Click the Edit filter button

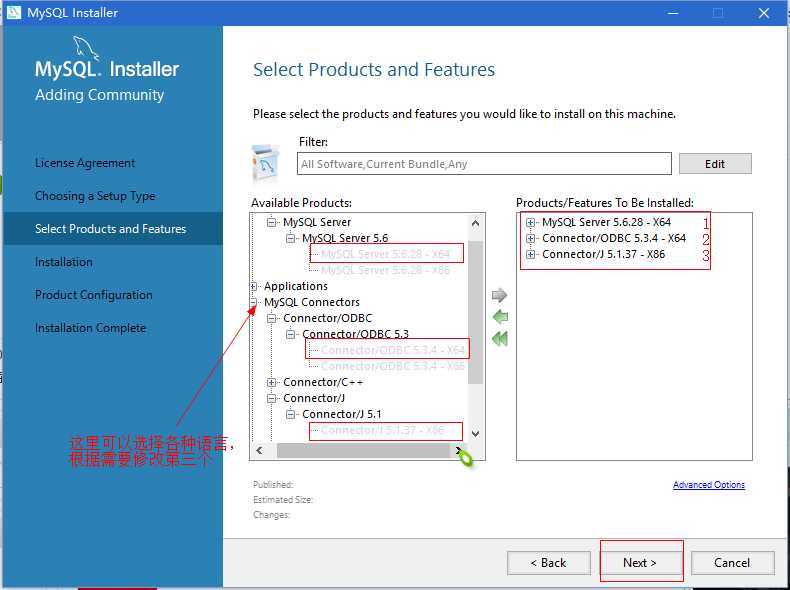click(x=715, y=164)
